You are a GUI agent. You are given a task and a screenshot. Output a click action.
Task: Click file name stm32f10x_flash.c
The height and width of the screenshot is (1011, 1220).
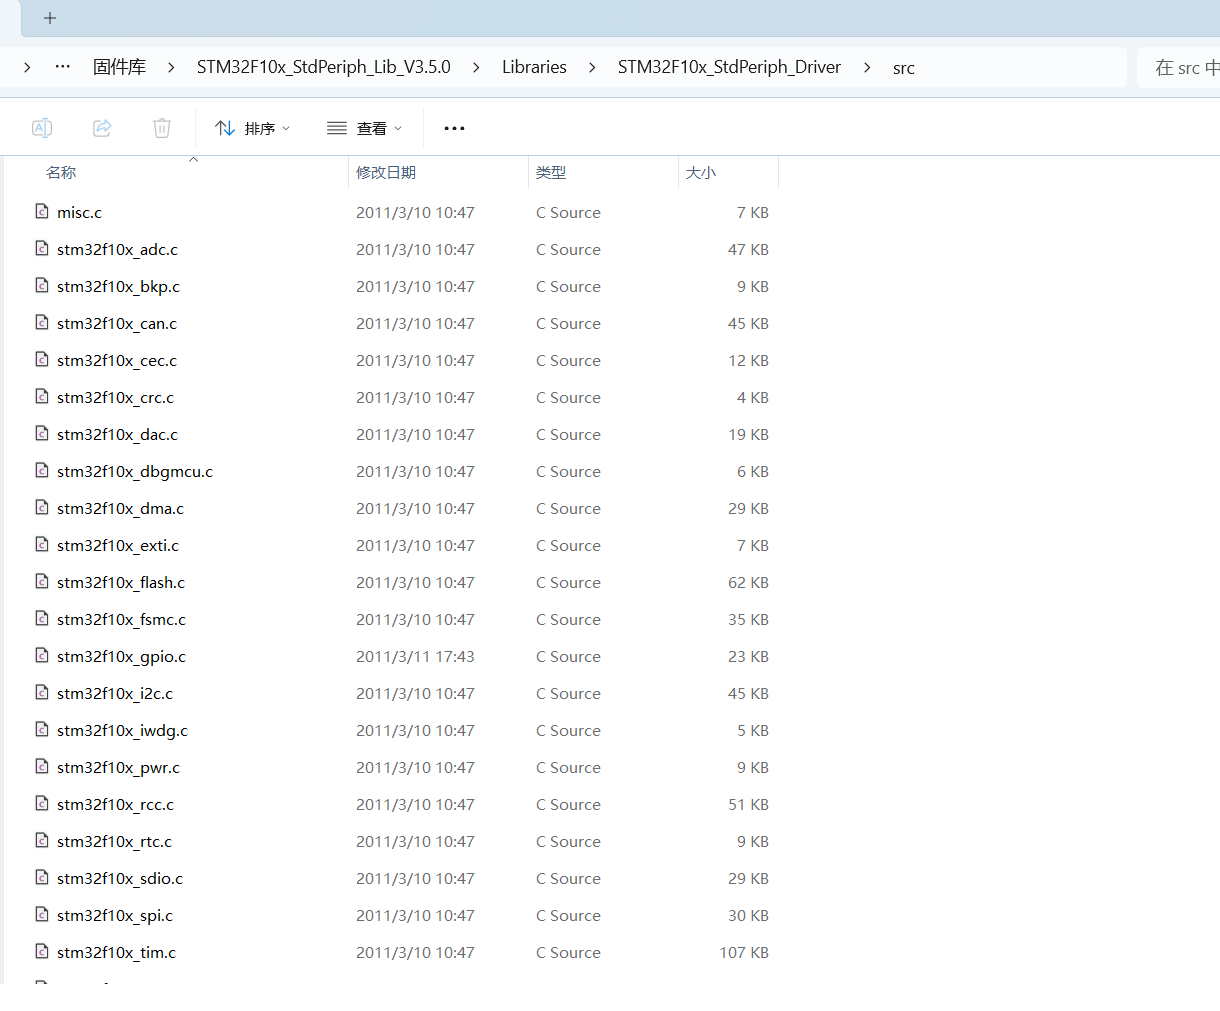click(121, 583)
